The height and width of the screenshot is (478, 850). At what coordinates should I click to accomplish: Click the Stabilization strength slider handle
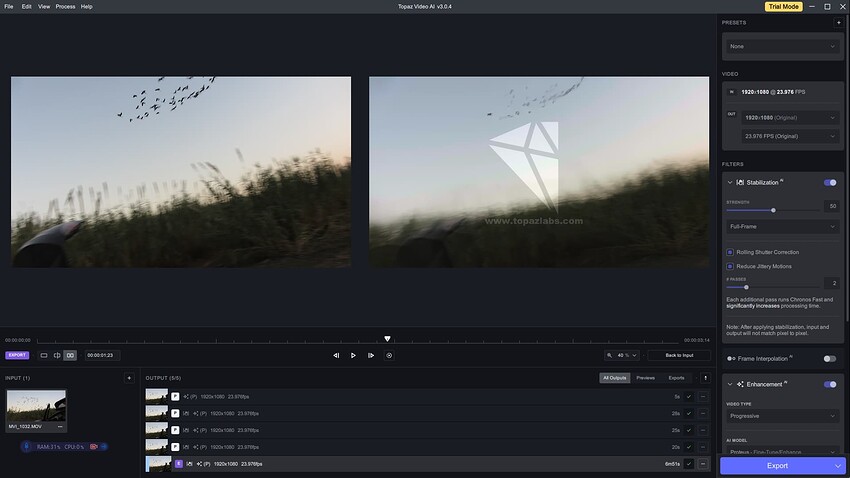tap(773, 210)
